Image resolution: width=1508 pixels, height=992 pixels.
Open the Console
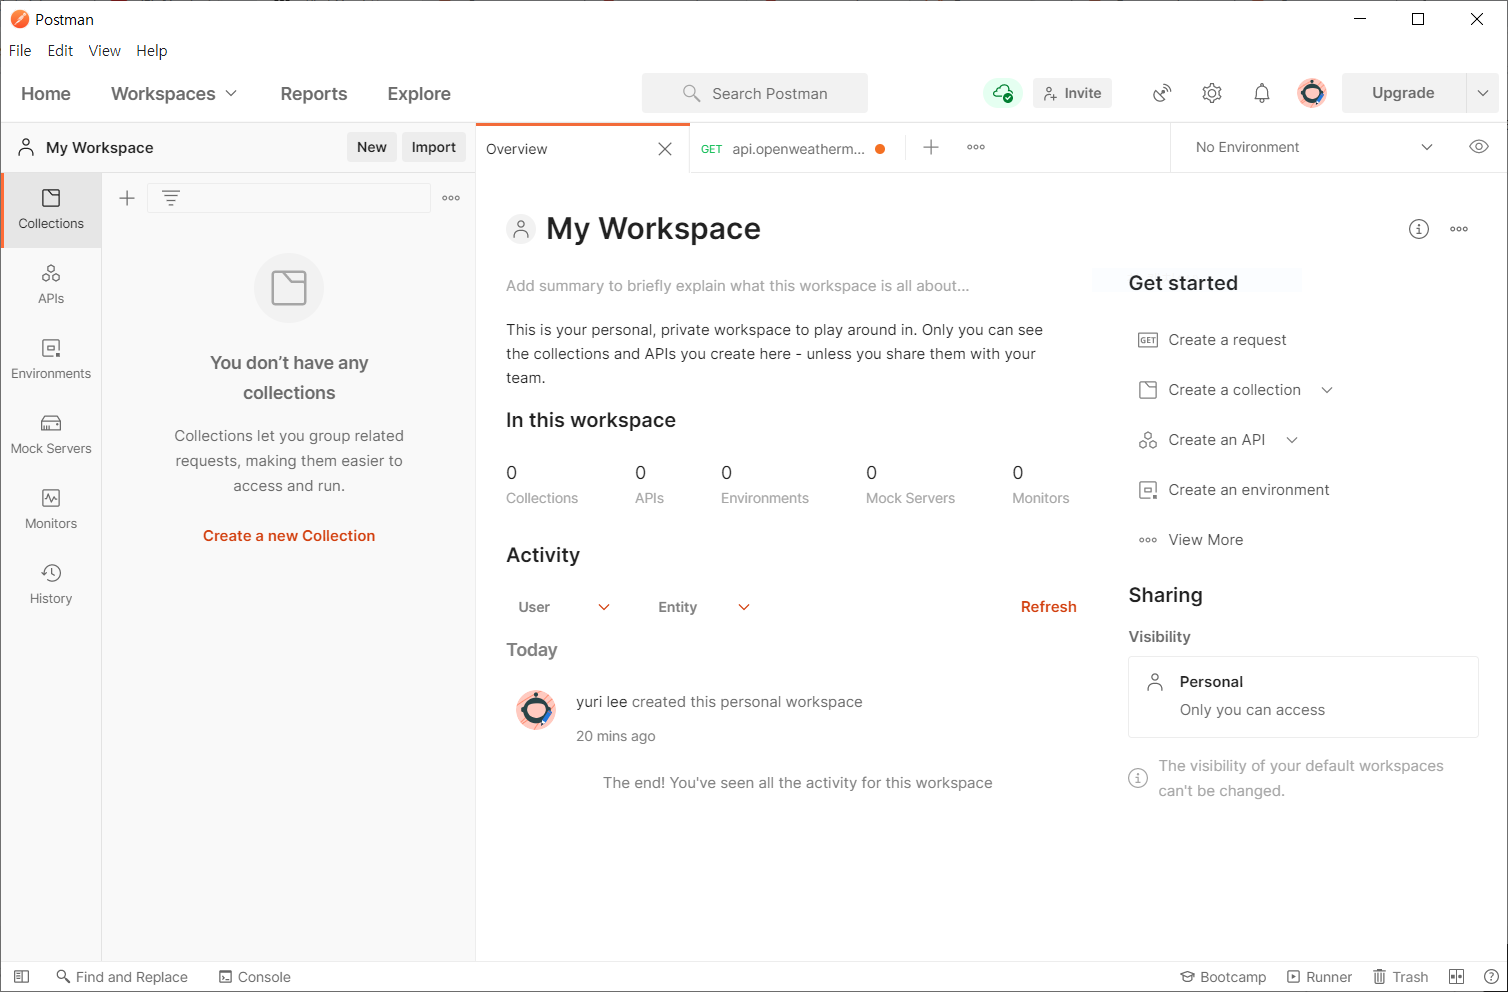[255, 977]
